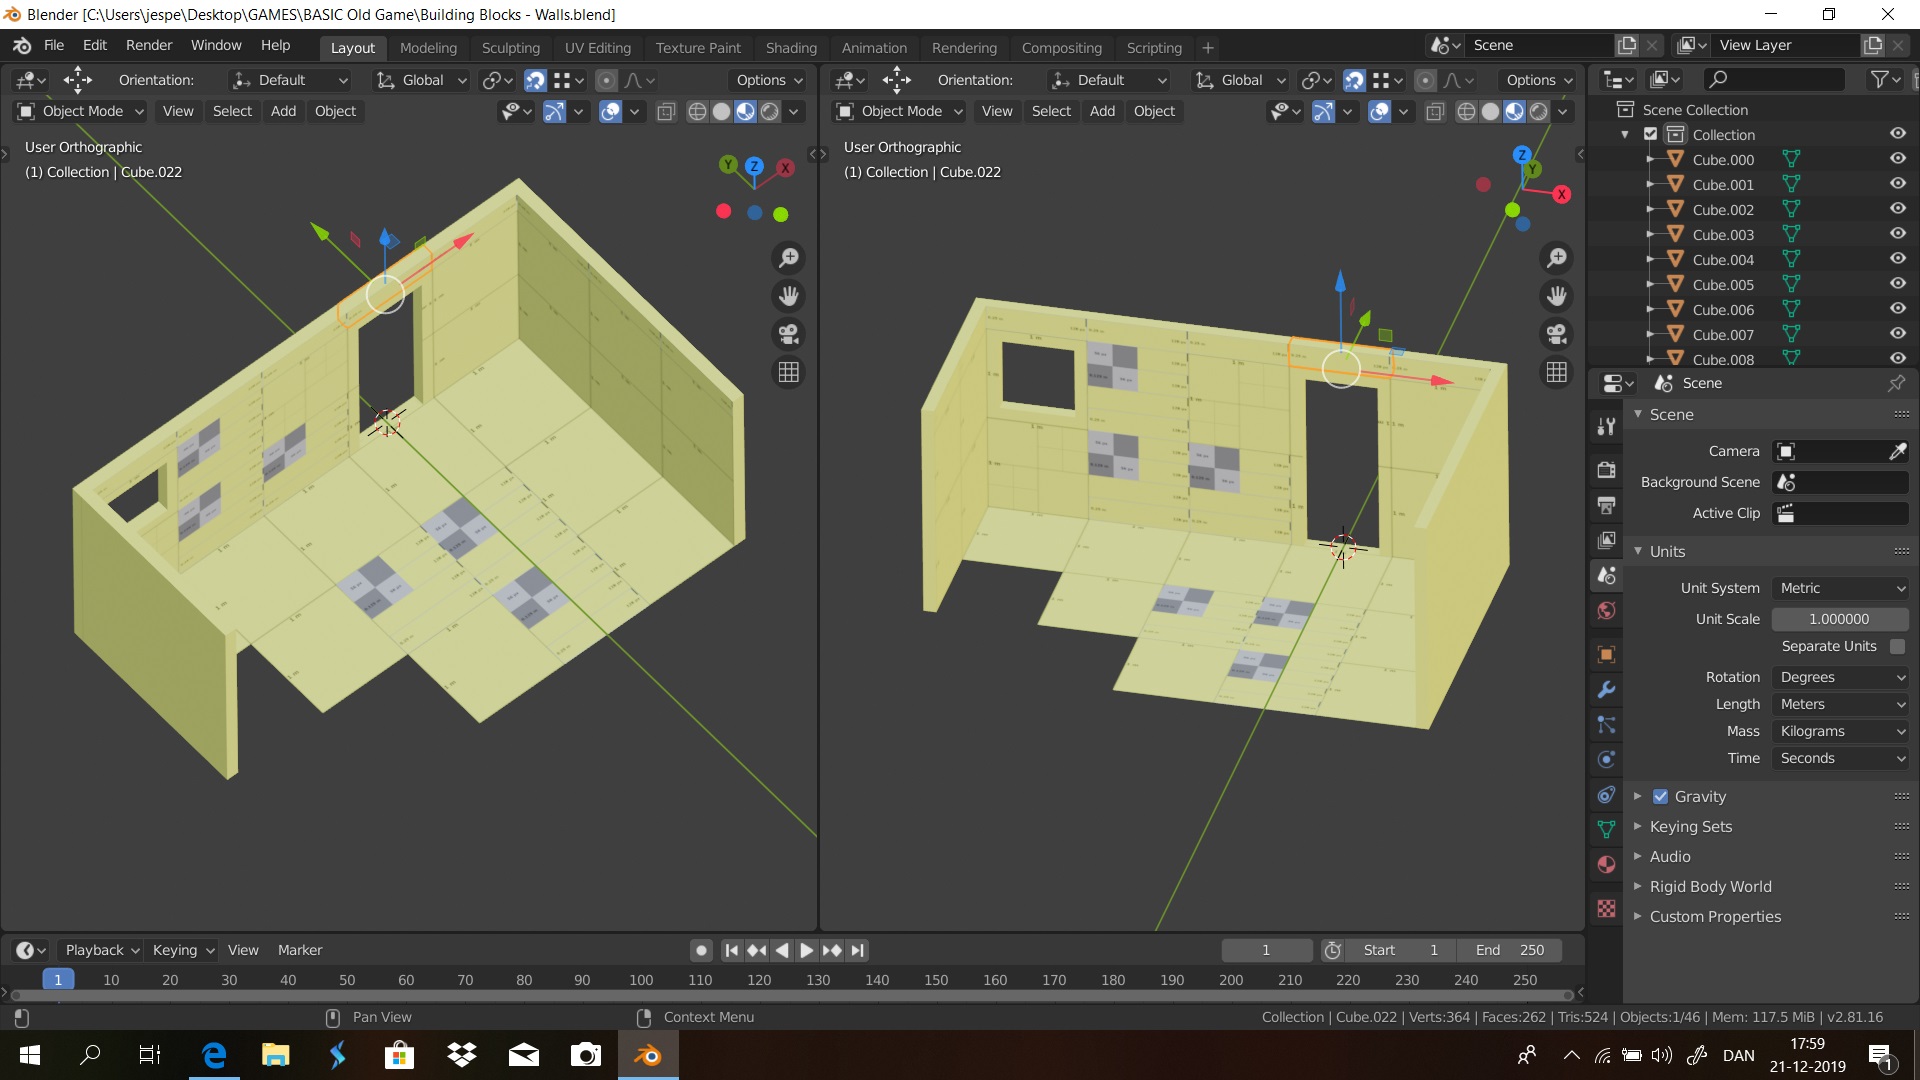Open the Physics properties tab icon
Image resolution: width=1920 pixels, height=1080 pixels.
[x=1606, y=759]
